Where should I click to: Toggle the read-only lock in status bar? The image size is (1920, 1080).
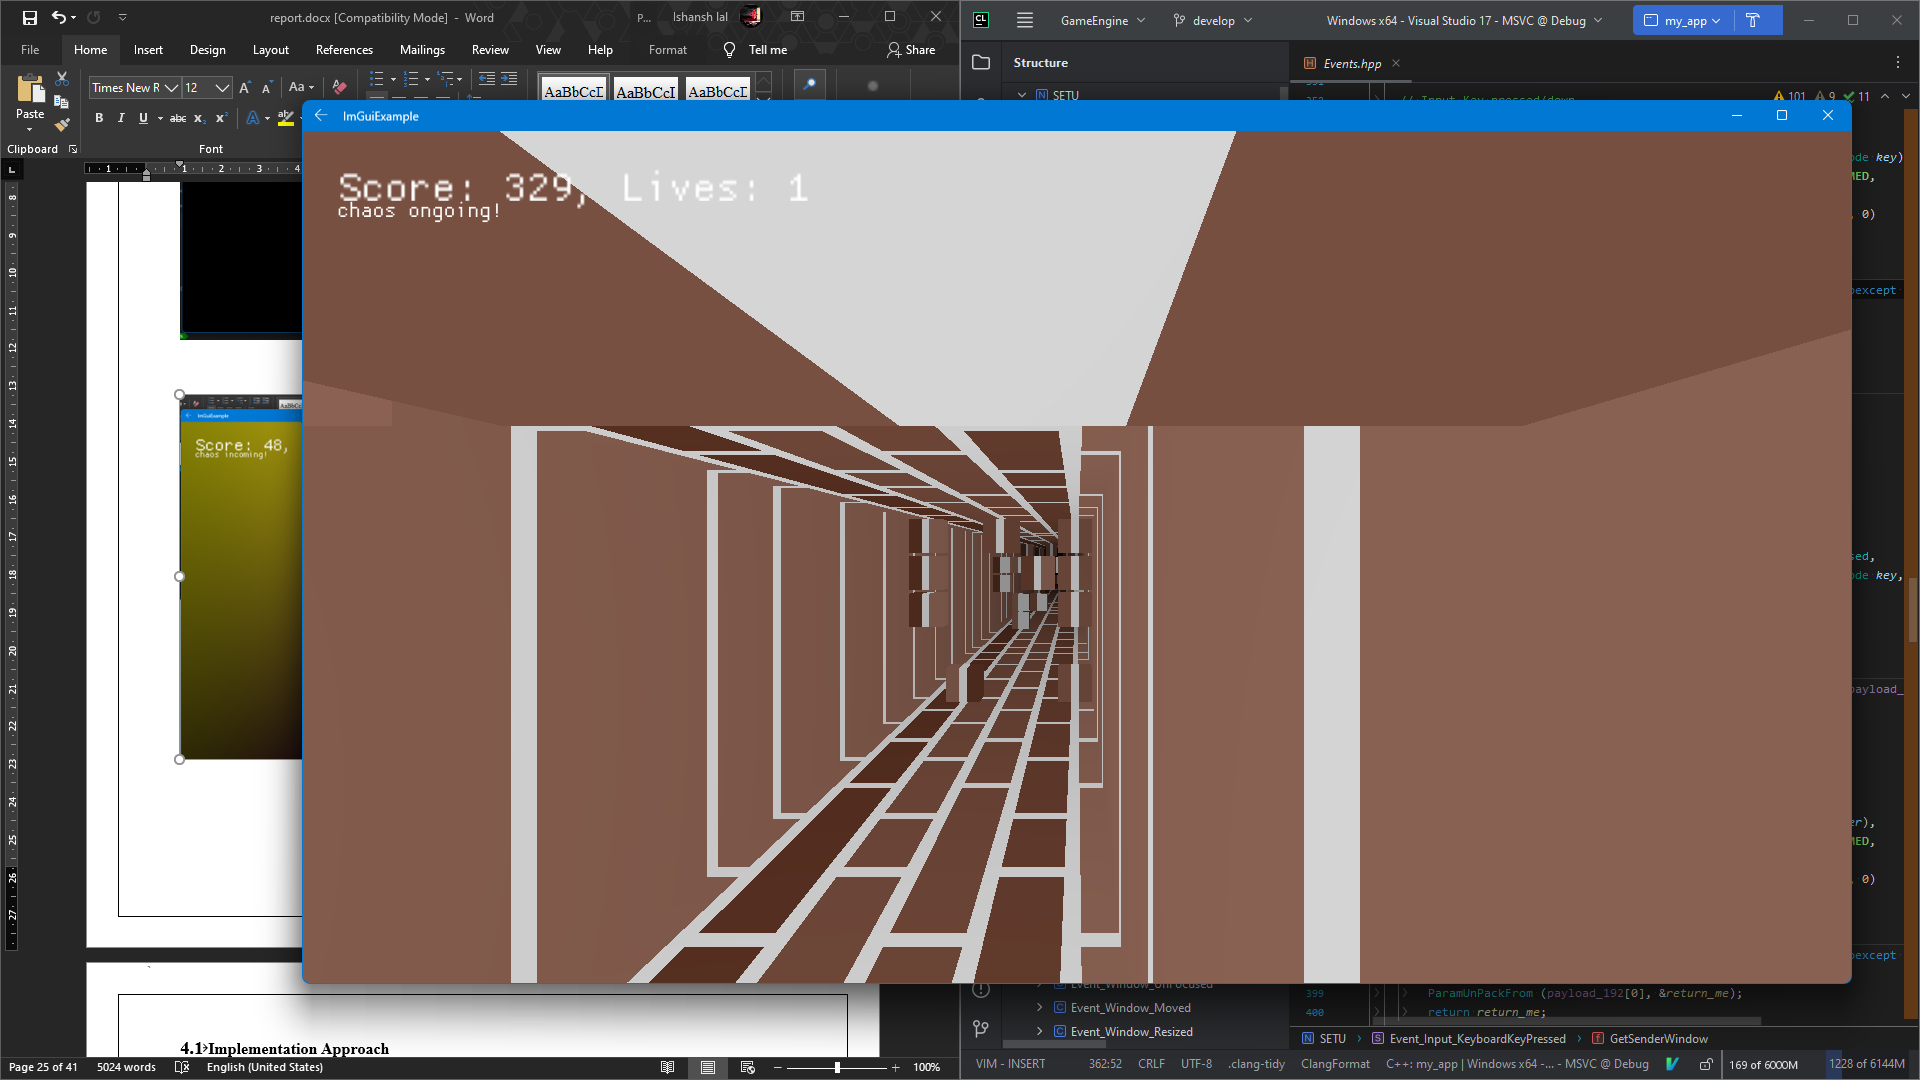tap(1706, 1064)
